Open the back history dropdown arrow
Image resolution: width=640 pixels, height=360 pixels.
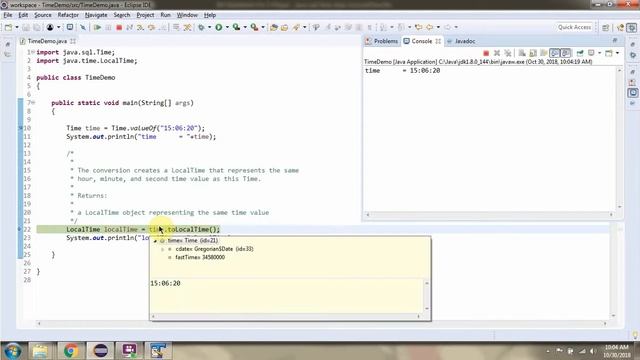coord(438,27)
